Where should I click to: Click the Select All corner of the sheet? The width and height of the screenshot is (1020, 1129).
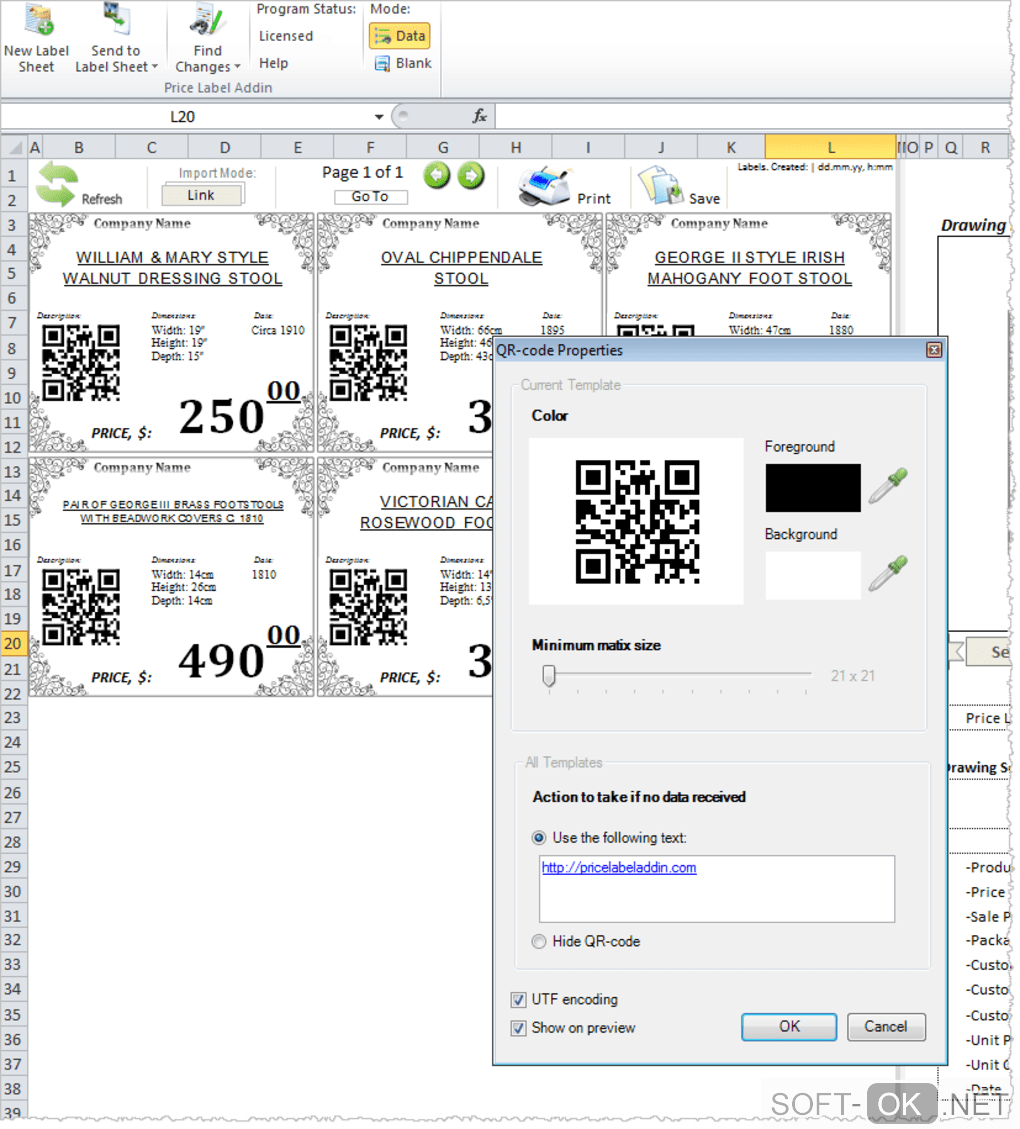click(x=14, y=148)
